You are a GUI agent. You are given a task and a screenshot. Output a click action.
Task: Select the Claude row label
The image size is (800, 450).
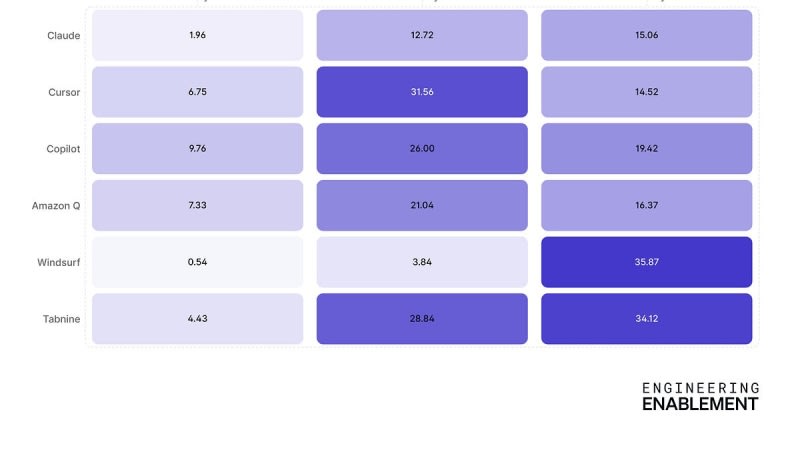click(x=63, y=36)
